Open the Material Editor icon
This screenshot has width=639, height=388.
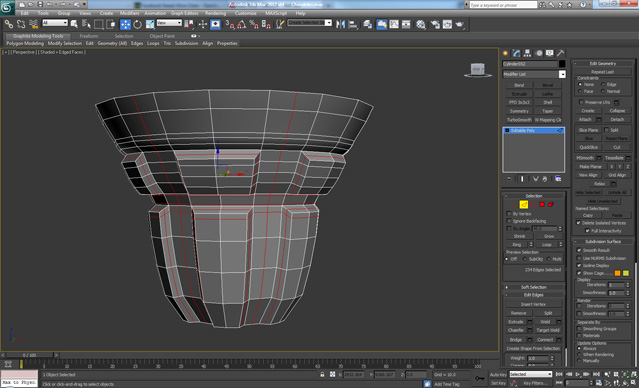click(x=421, y=24)
